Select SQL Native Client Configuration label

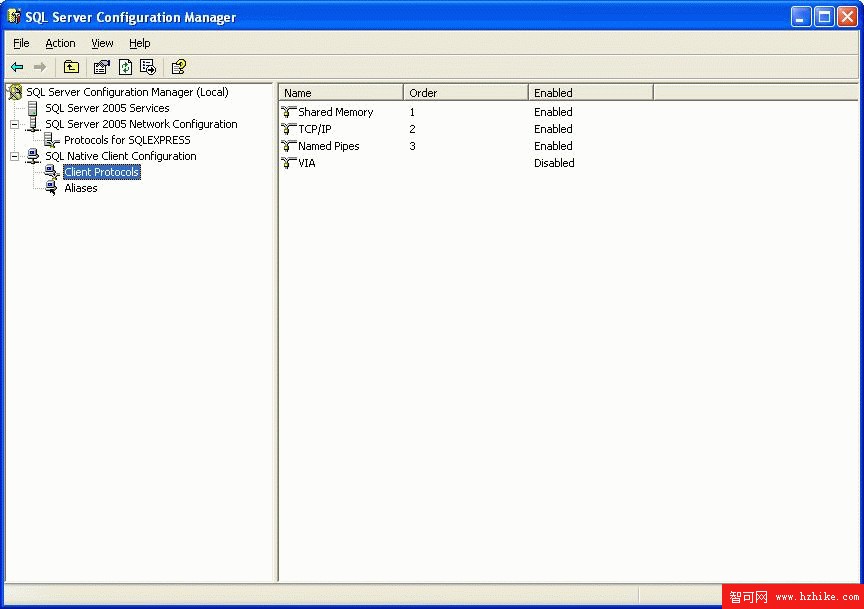click(121, 156)
